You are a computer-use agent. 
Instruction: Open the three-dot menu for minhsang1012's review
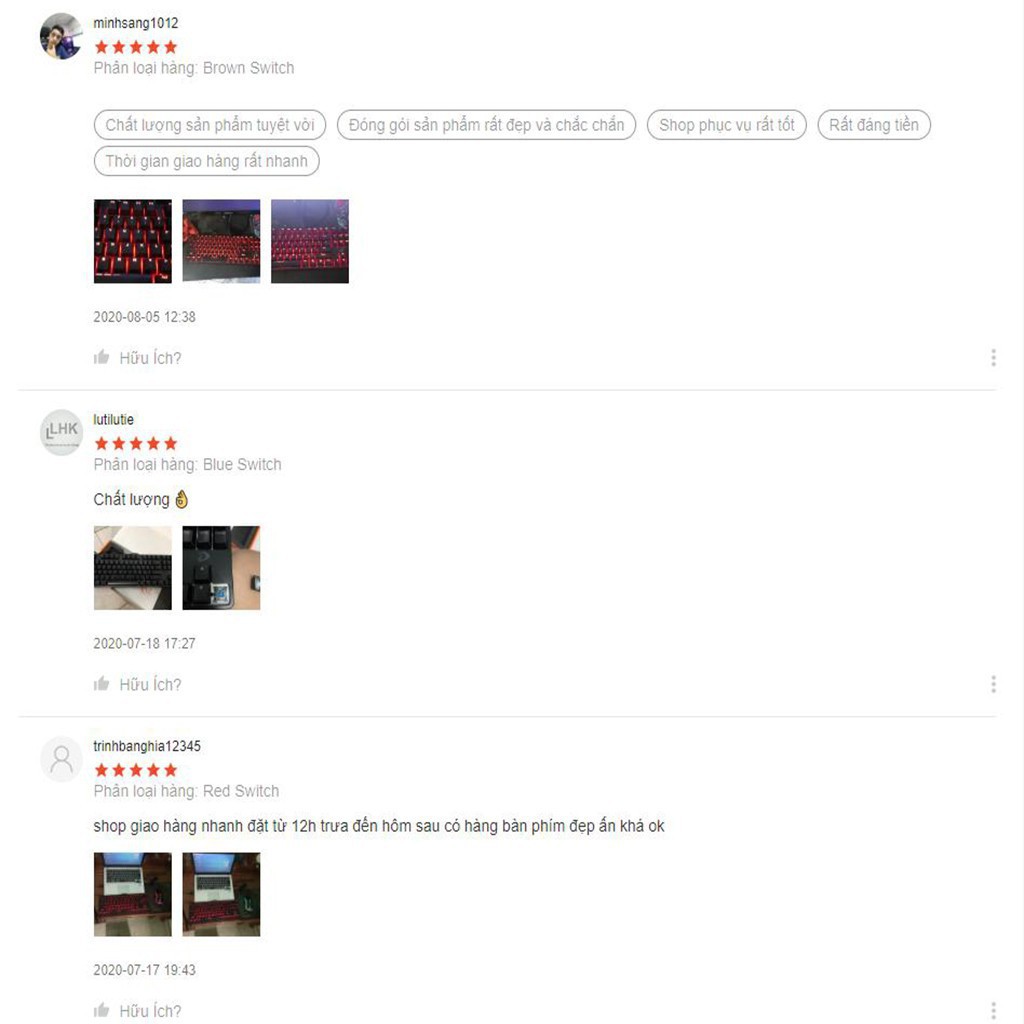tap(993, 357)
